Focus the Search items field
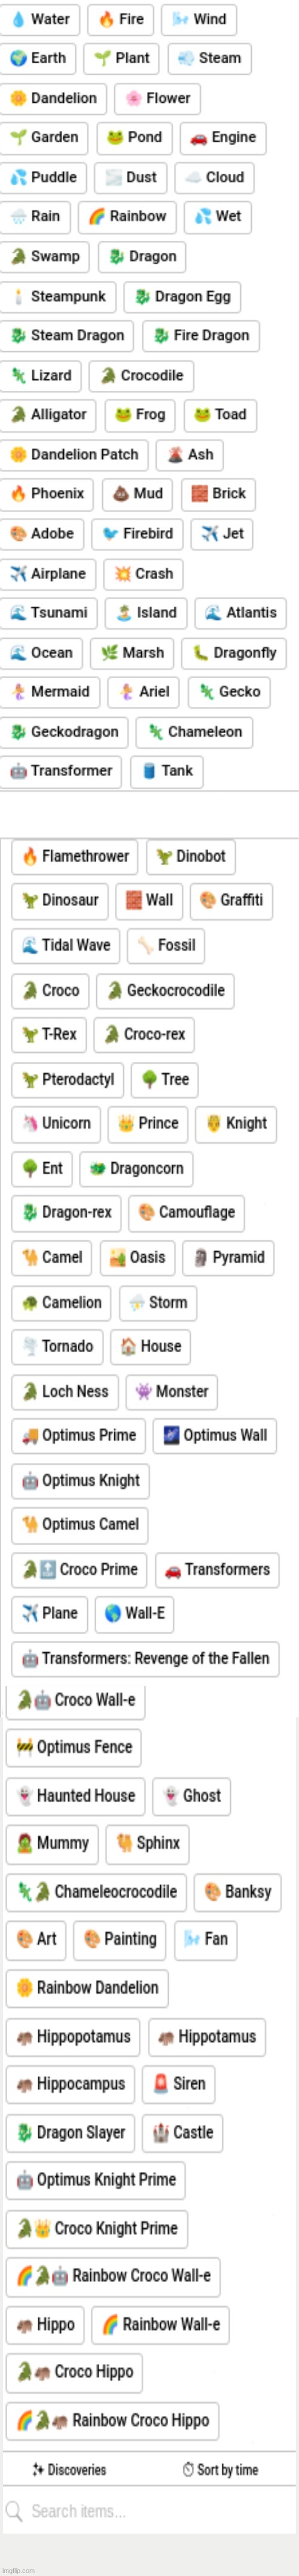Image resolution: width=299 pixels, height=2576 pixels. pos(149,2511)
